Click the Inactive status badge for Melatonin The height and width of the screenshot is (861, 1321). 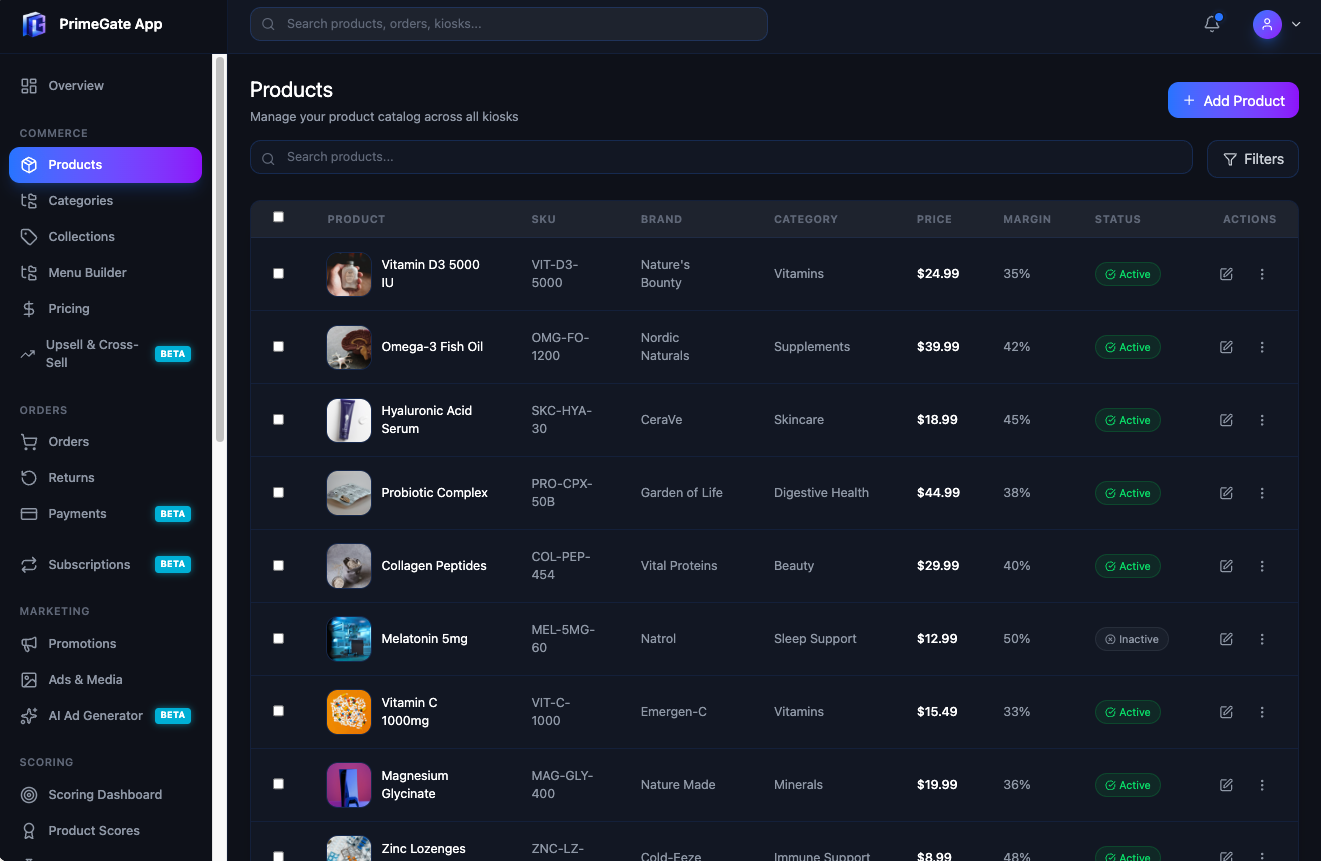click(1132, 639)
